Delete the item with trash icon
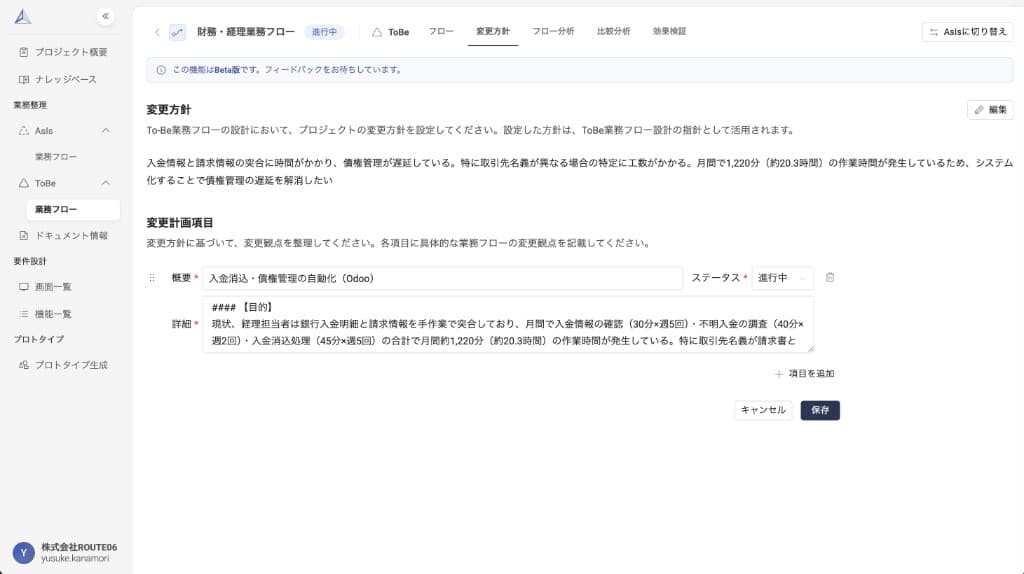The image size is (1024, 574). coord(830,278)
